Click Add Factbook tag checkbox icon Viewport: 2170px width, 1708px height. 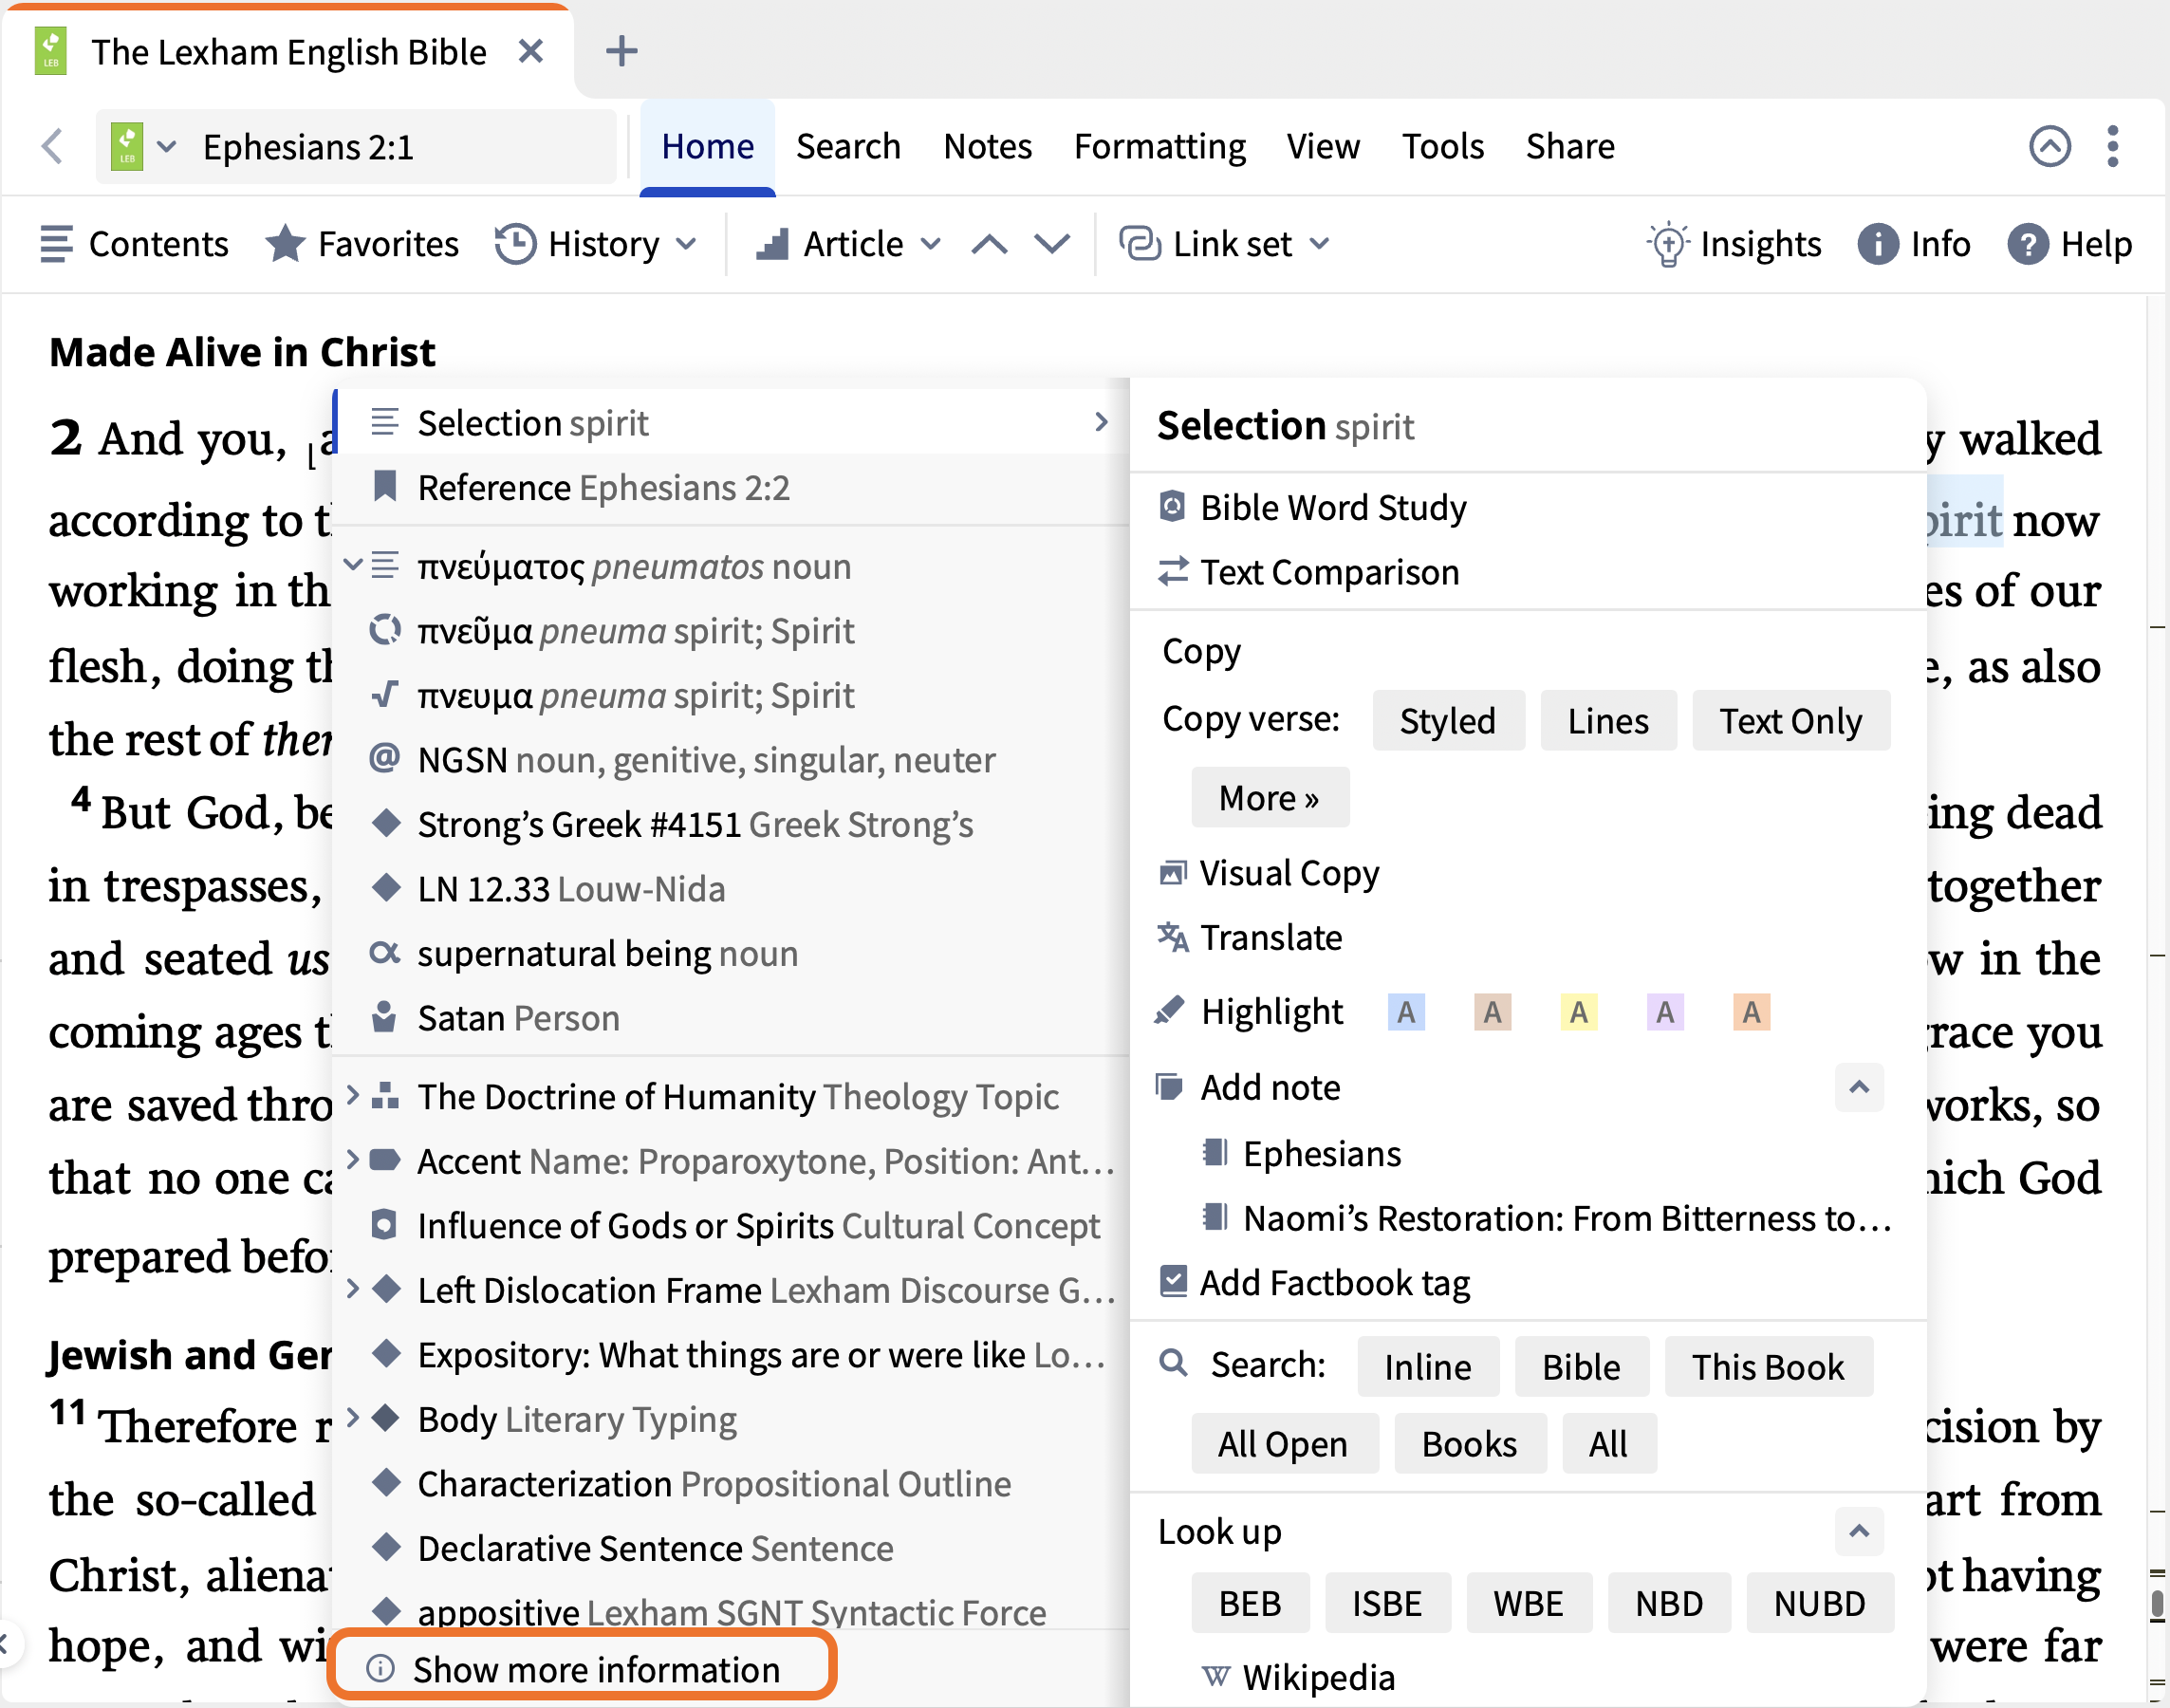coord(1173,1281)
